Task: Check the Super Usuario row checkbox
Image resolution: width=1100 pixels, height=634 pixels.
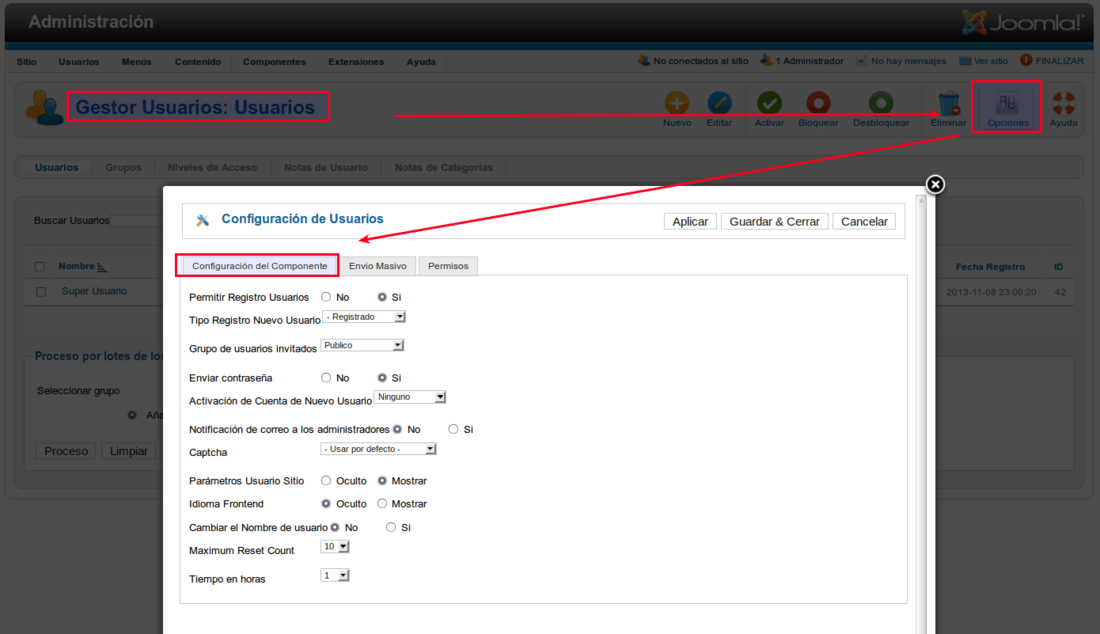Action: (x=41, y=292)
